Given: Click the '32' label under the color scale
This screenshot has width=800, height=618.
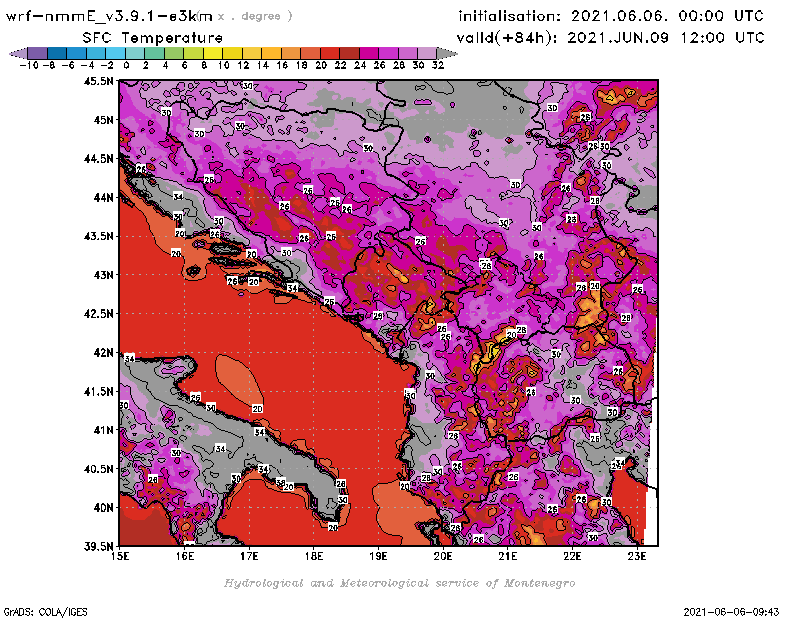Looking at the screenshot, I should coord(438,65).
